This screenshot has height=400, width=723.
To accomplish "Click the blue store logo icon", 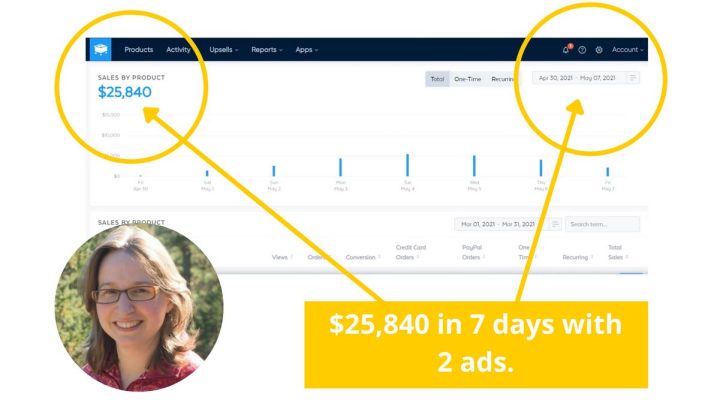I will (100, 49).
